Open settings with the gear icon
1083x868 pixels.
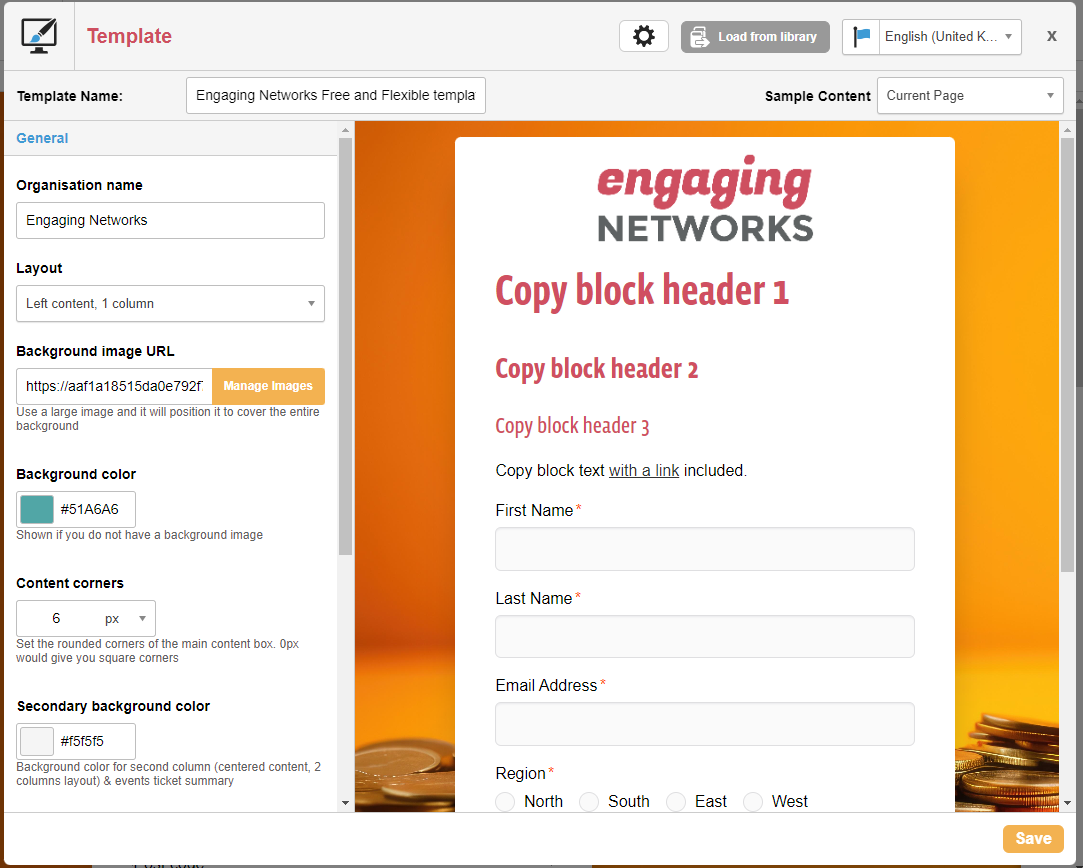[x=644, y=36]
